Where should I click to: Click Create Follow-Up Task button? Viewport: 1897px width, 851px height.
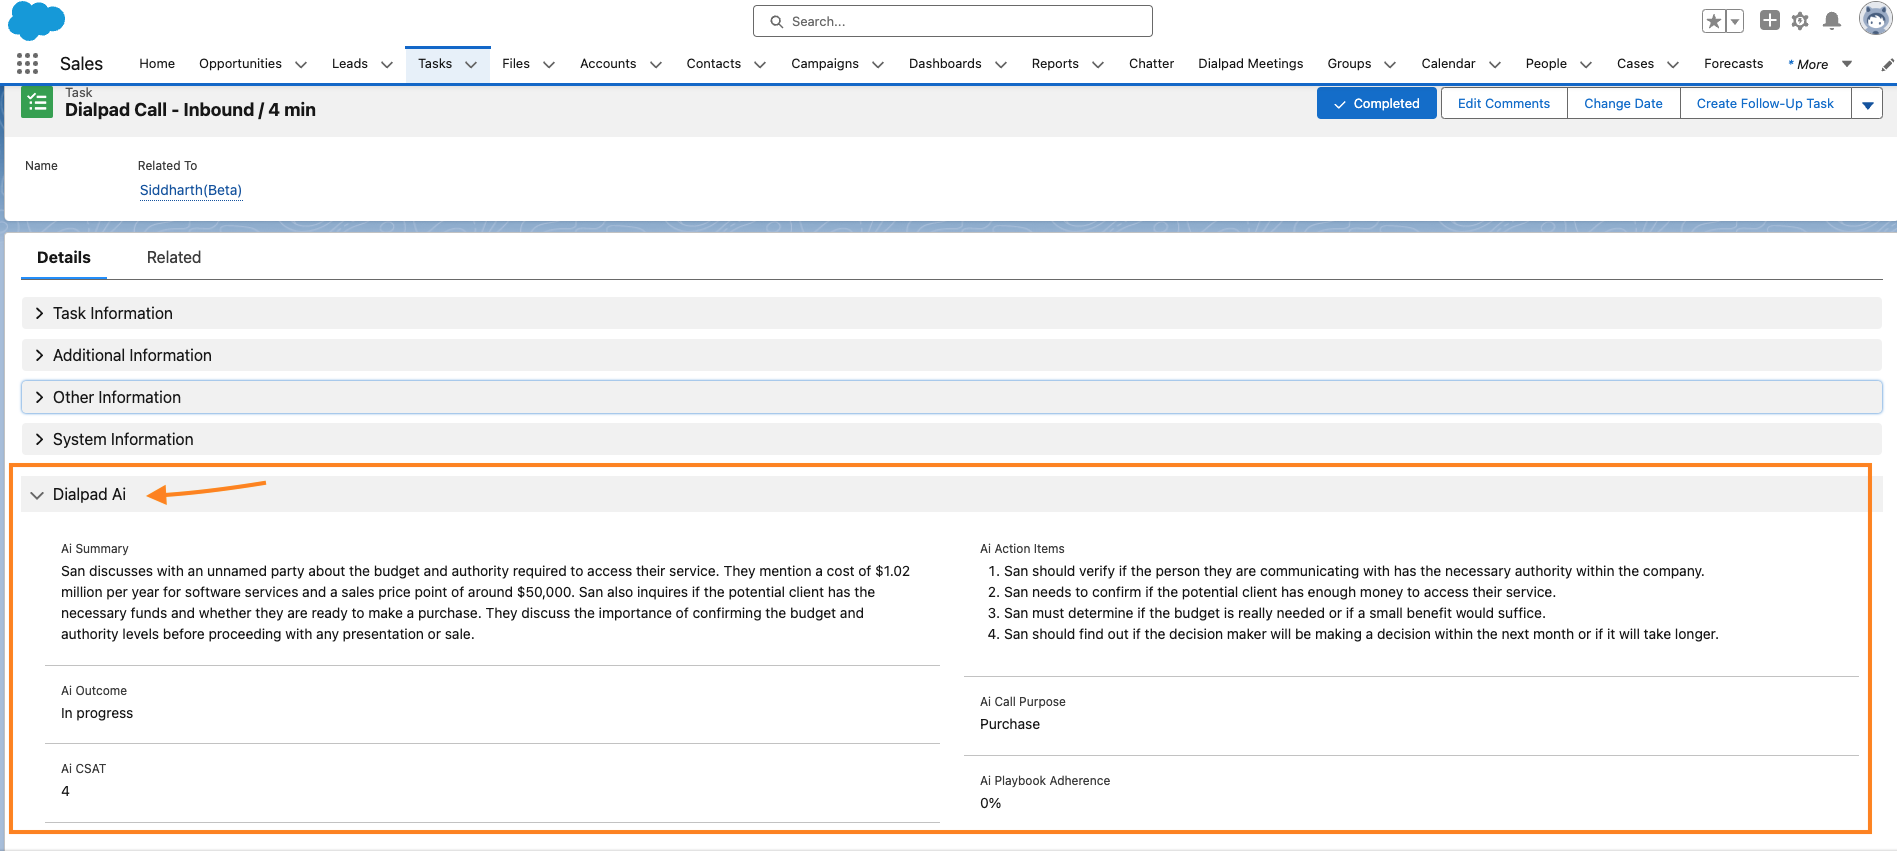click(x=1765, y=103)
